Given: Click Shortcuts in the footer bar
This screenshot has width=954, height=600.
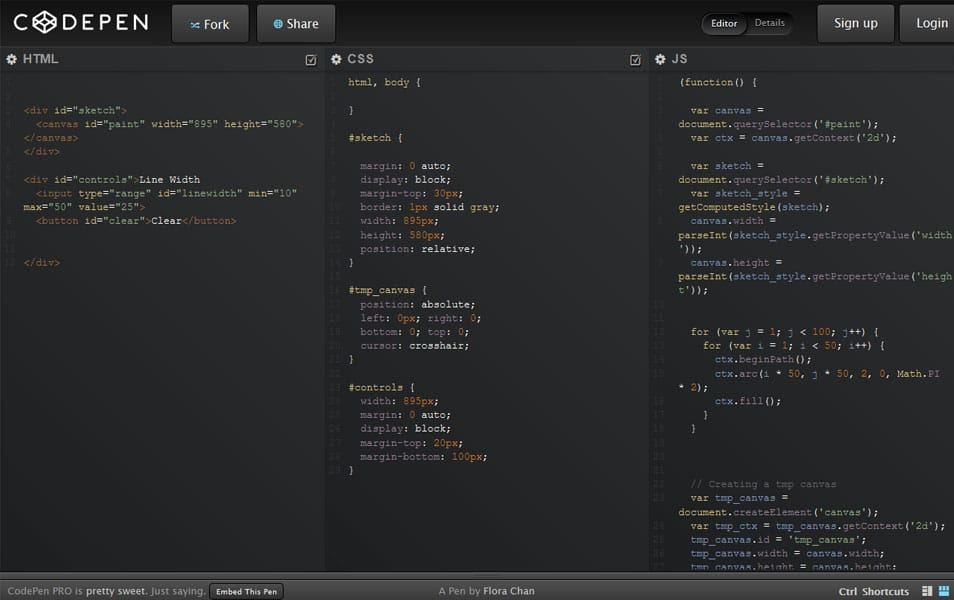Looking at the screenshot, I should click(x=888, y=590).
